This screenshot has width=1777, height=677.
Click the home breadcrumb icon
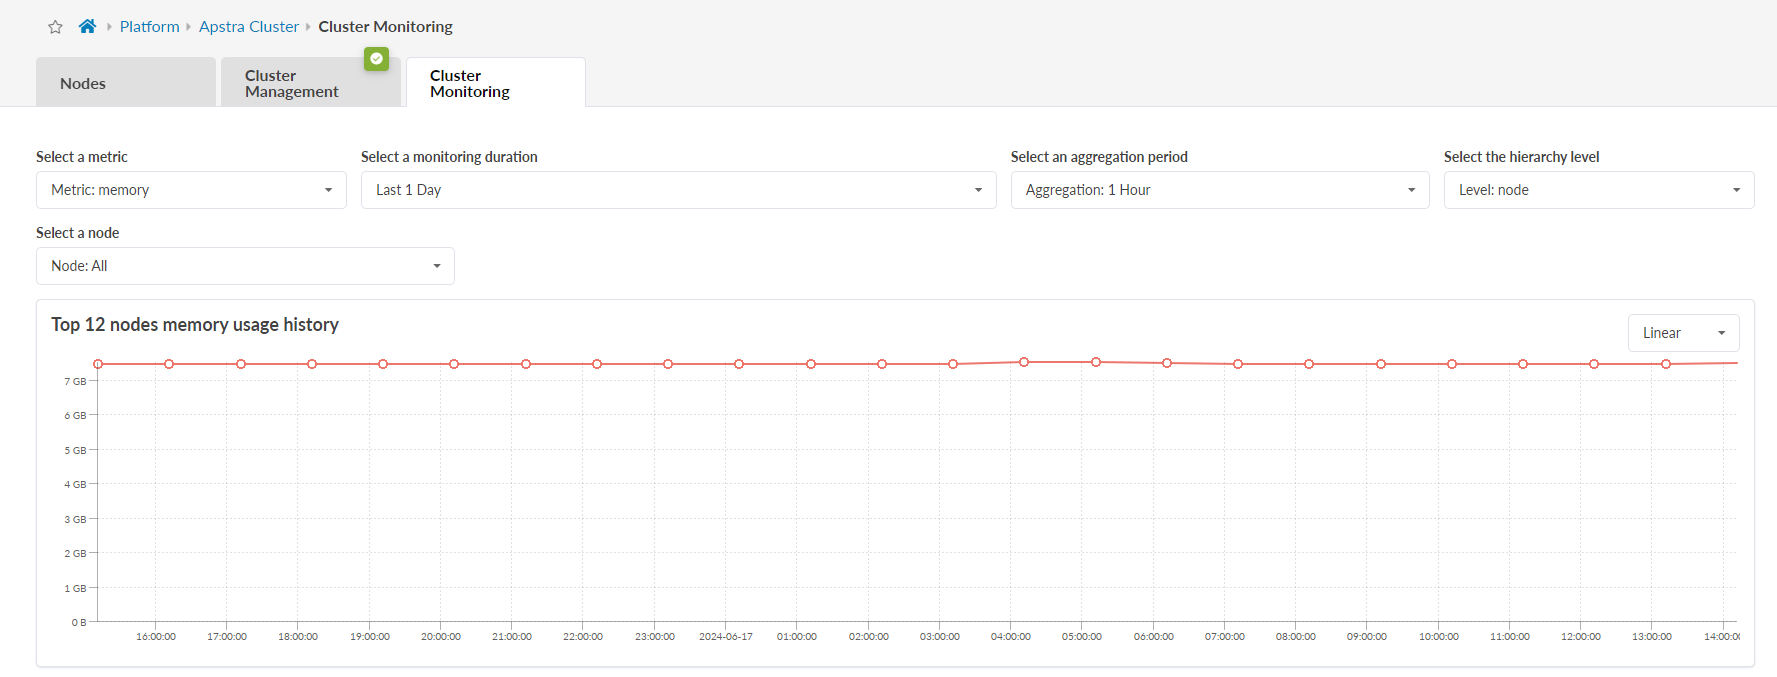tap(87, 26)
